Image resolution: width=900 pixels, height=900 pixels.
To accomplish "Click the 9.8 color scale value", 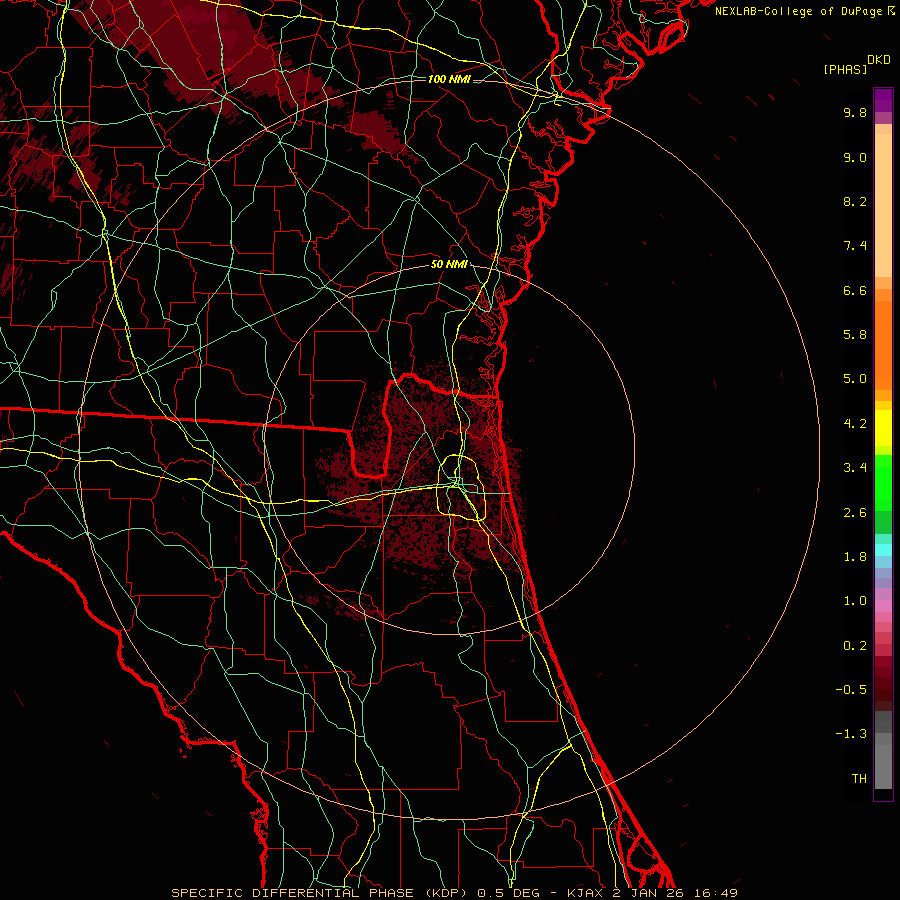I will [x=855, y=113].
